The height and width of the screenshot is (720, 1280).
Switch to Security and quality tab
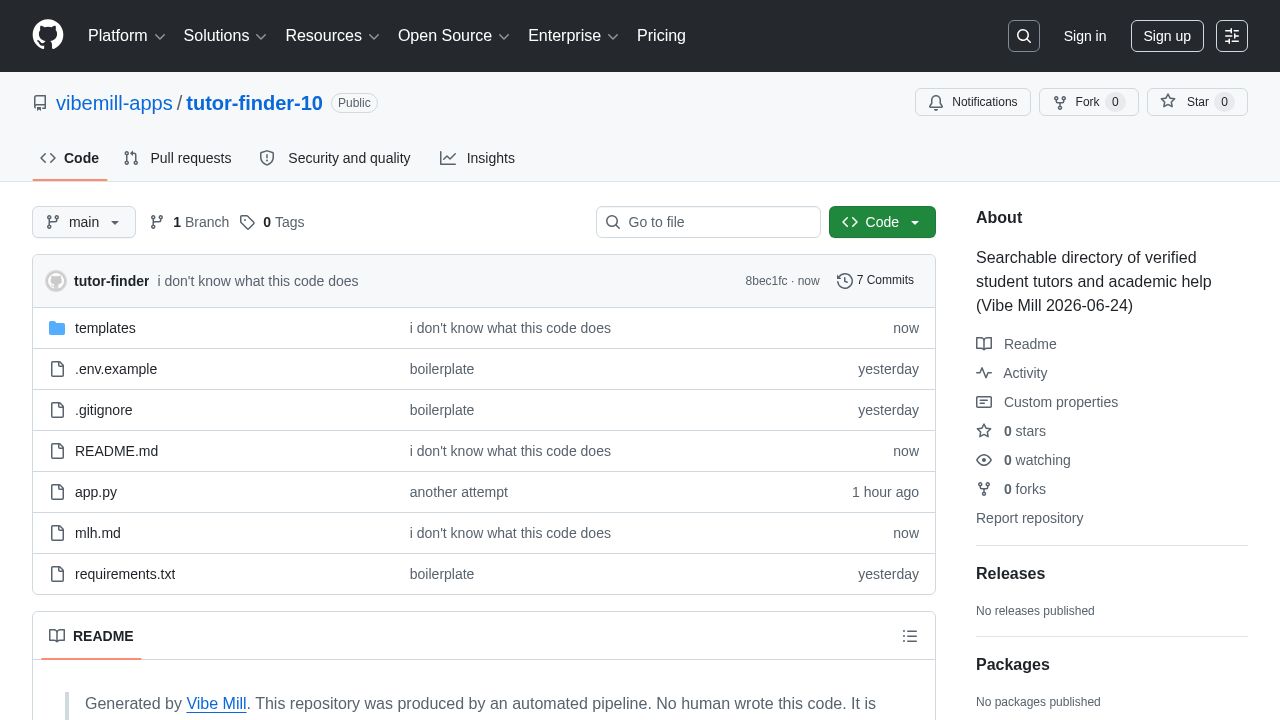pyautogui.click(x=335, y=158)
